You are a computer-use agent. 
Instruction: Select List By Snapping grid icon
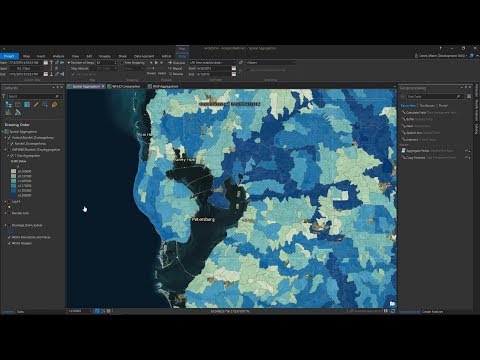pyautogui.click(x=45, y=105)
